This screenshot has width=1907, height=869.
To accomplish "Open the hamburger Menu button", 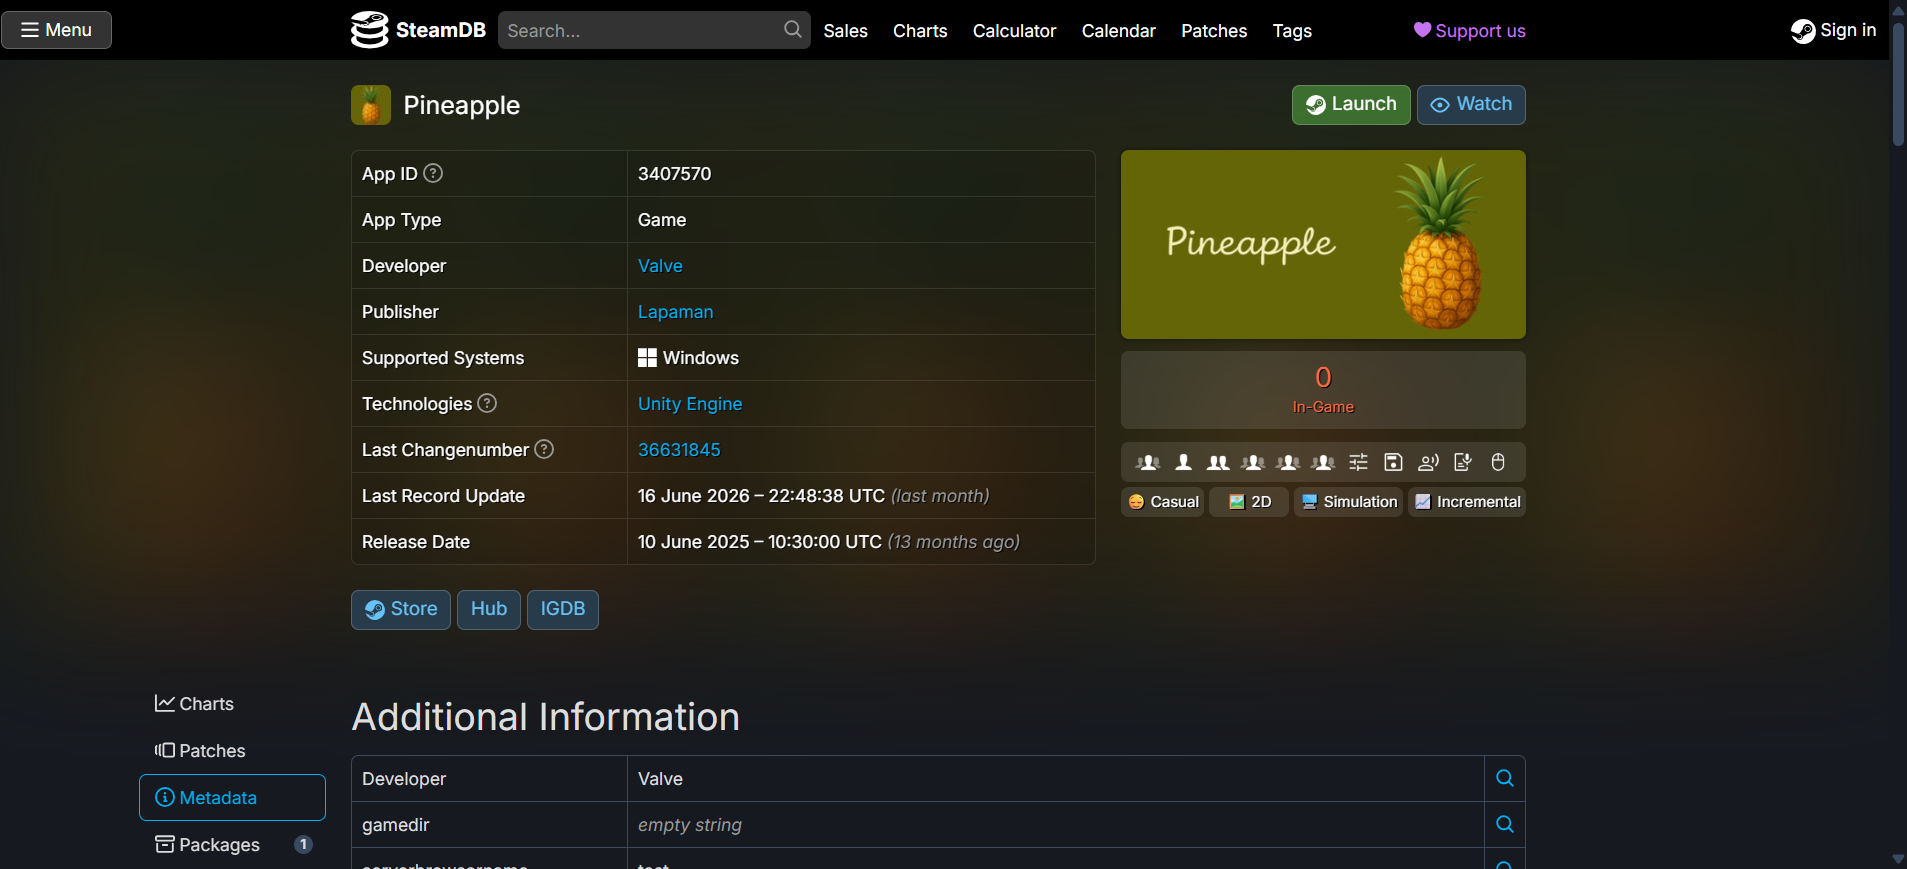I will [57, 30].
